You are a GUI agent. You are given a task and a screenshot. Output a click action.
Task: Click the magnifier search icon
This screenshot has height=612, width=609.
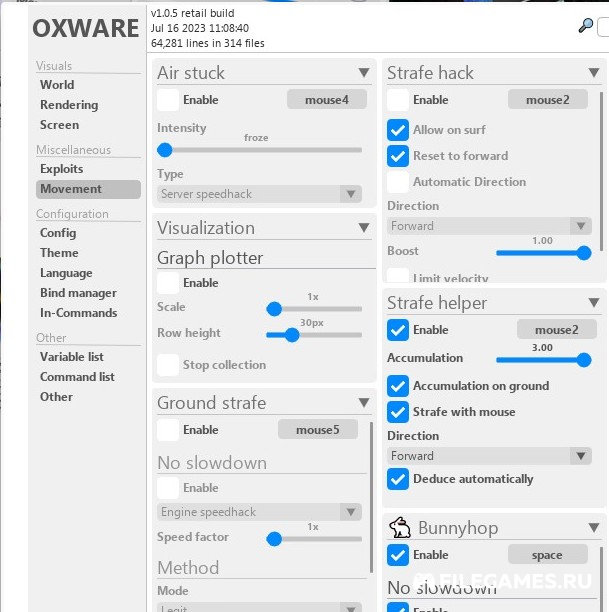tap(586, 26)
